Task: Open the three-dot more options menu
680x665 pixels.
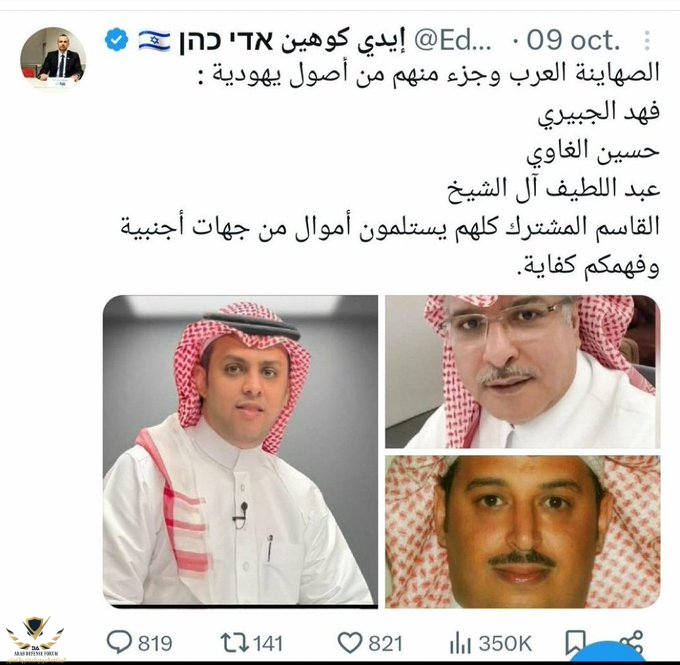Action: (647, 40)
